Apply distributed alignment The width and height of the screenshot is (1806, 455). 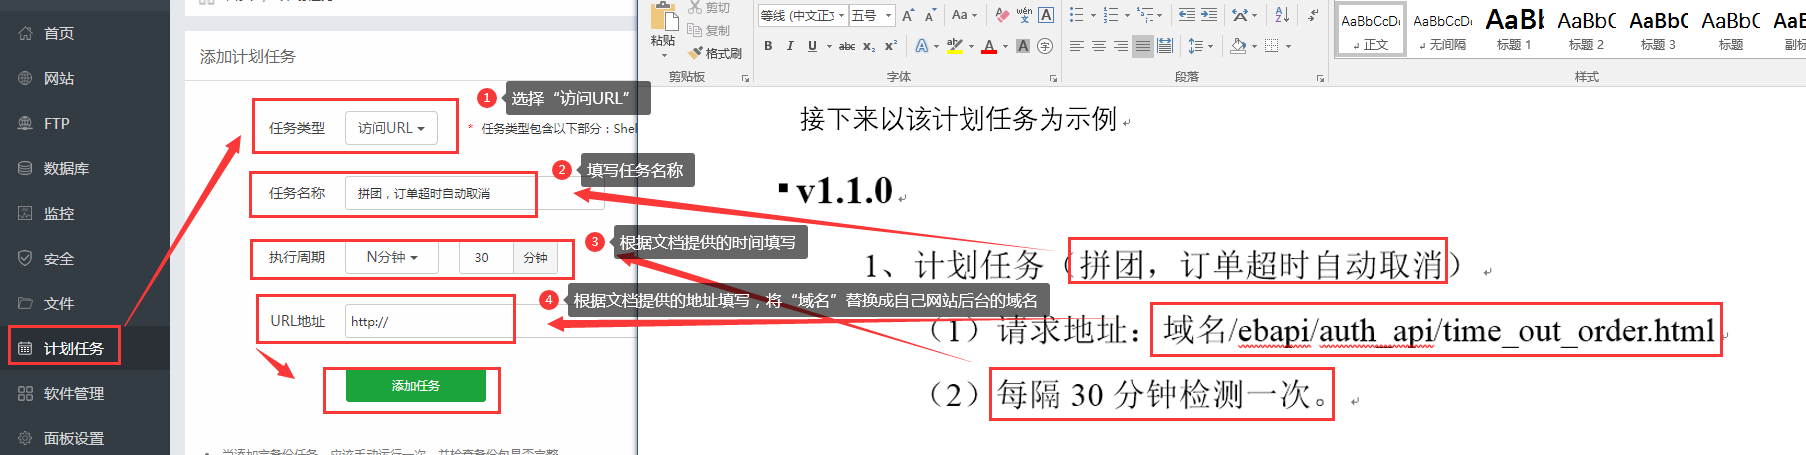1165,46
